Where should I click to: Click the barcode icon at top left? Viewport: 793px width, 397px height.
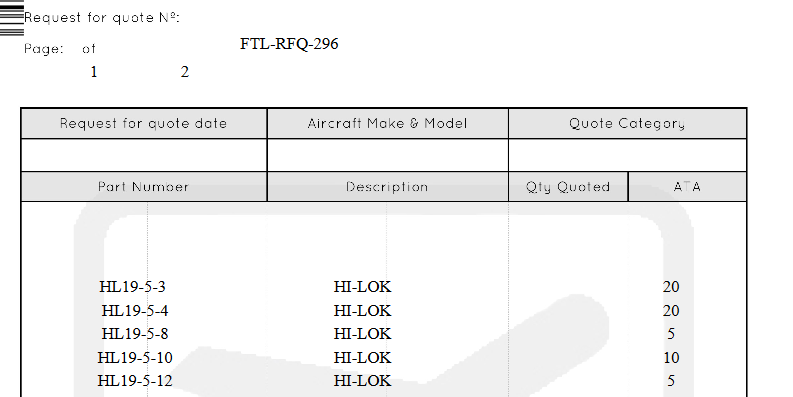click(12, 18)
